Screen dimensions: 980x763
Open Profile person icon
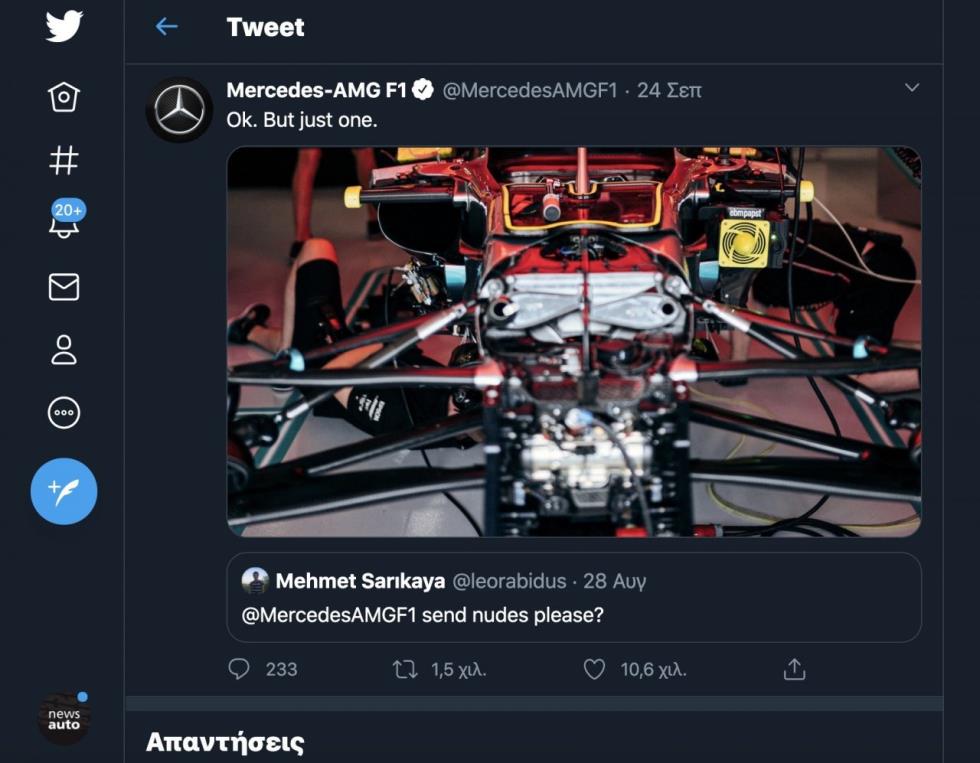click(x=64, y=350)
